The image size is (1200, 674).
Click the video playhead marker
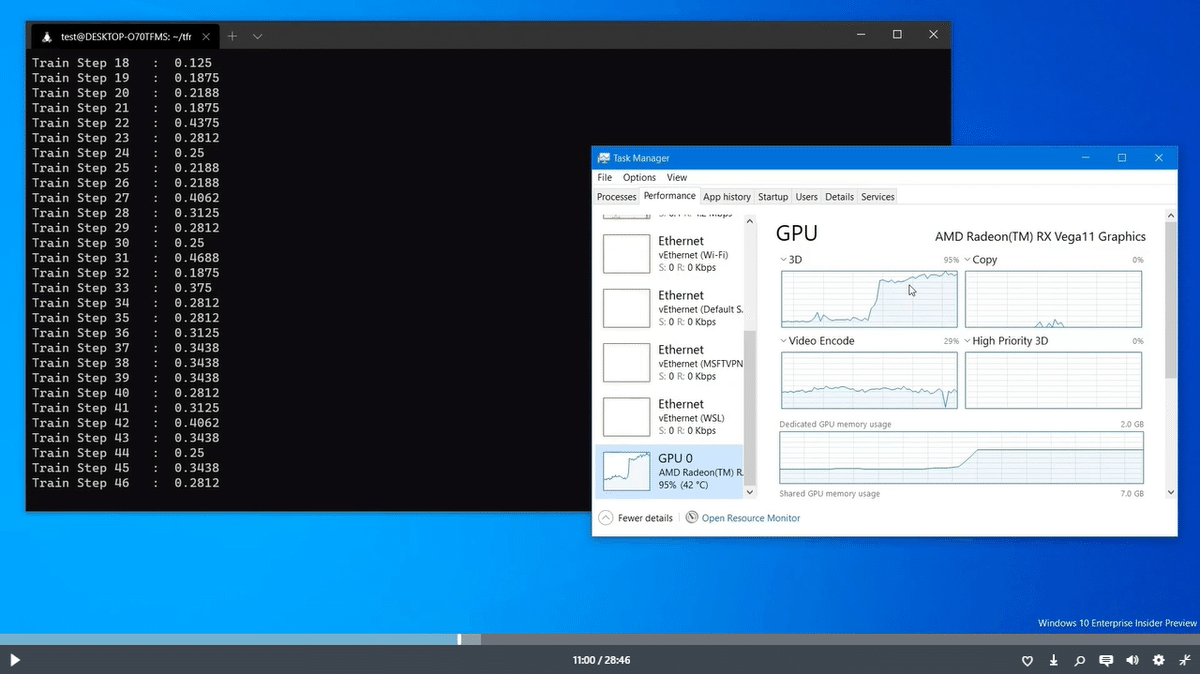pos(459,639)
